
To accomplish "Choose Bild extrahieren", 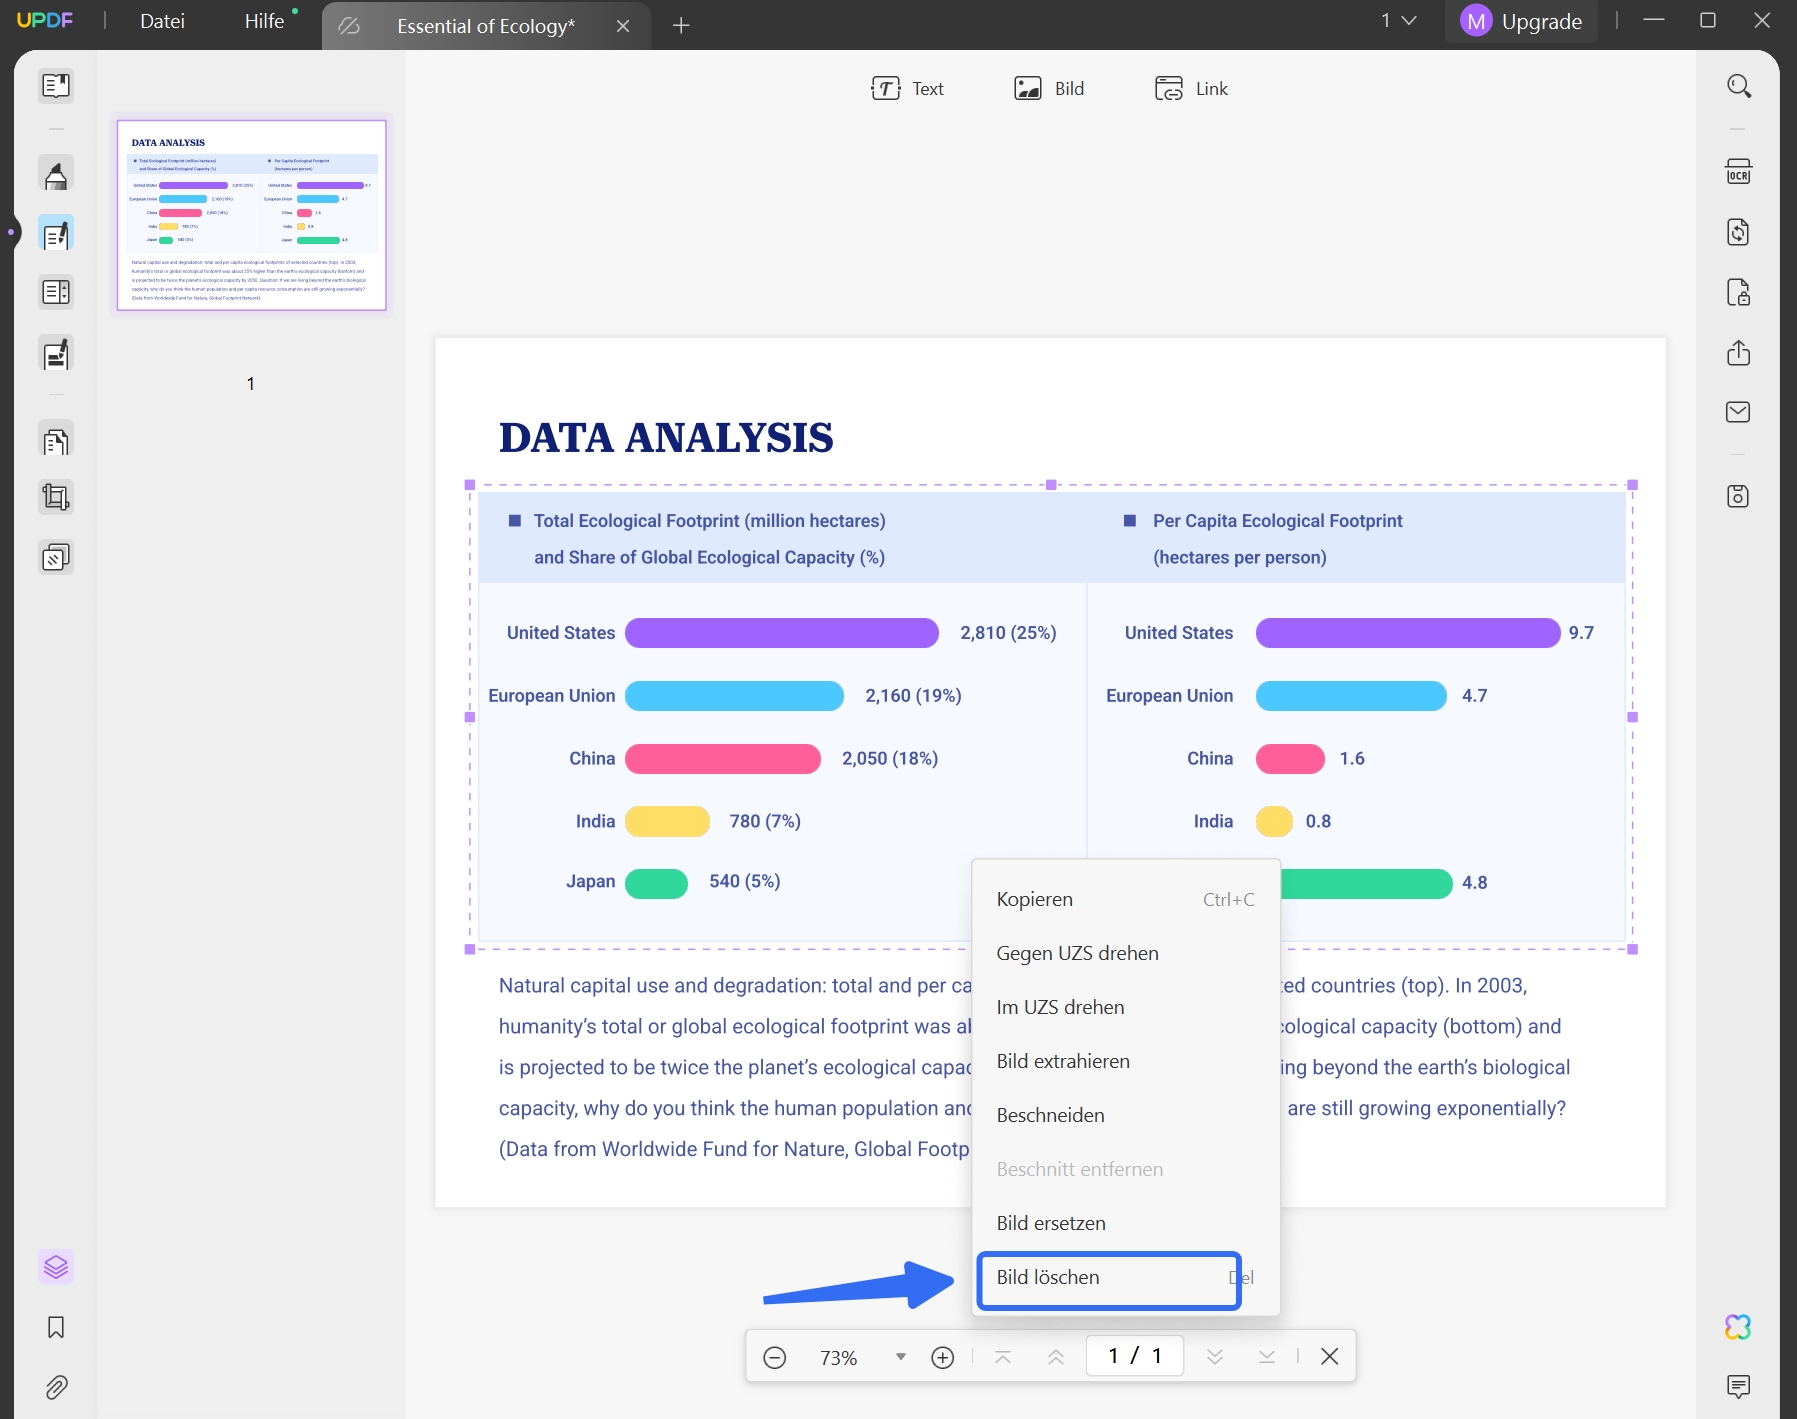I will coord(1126,1061).
